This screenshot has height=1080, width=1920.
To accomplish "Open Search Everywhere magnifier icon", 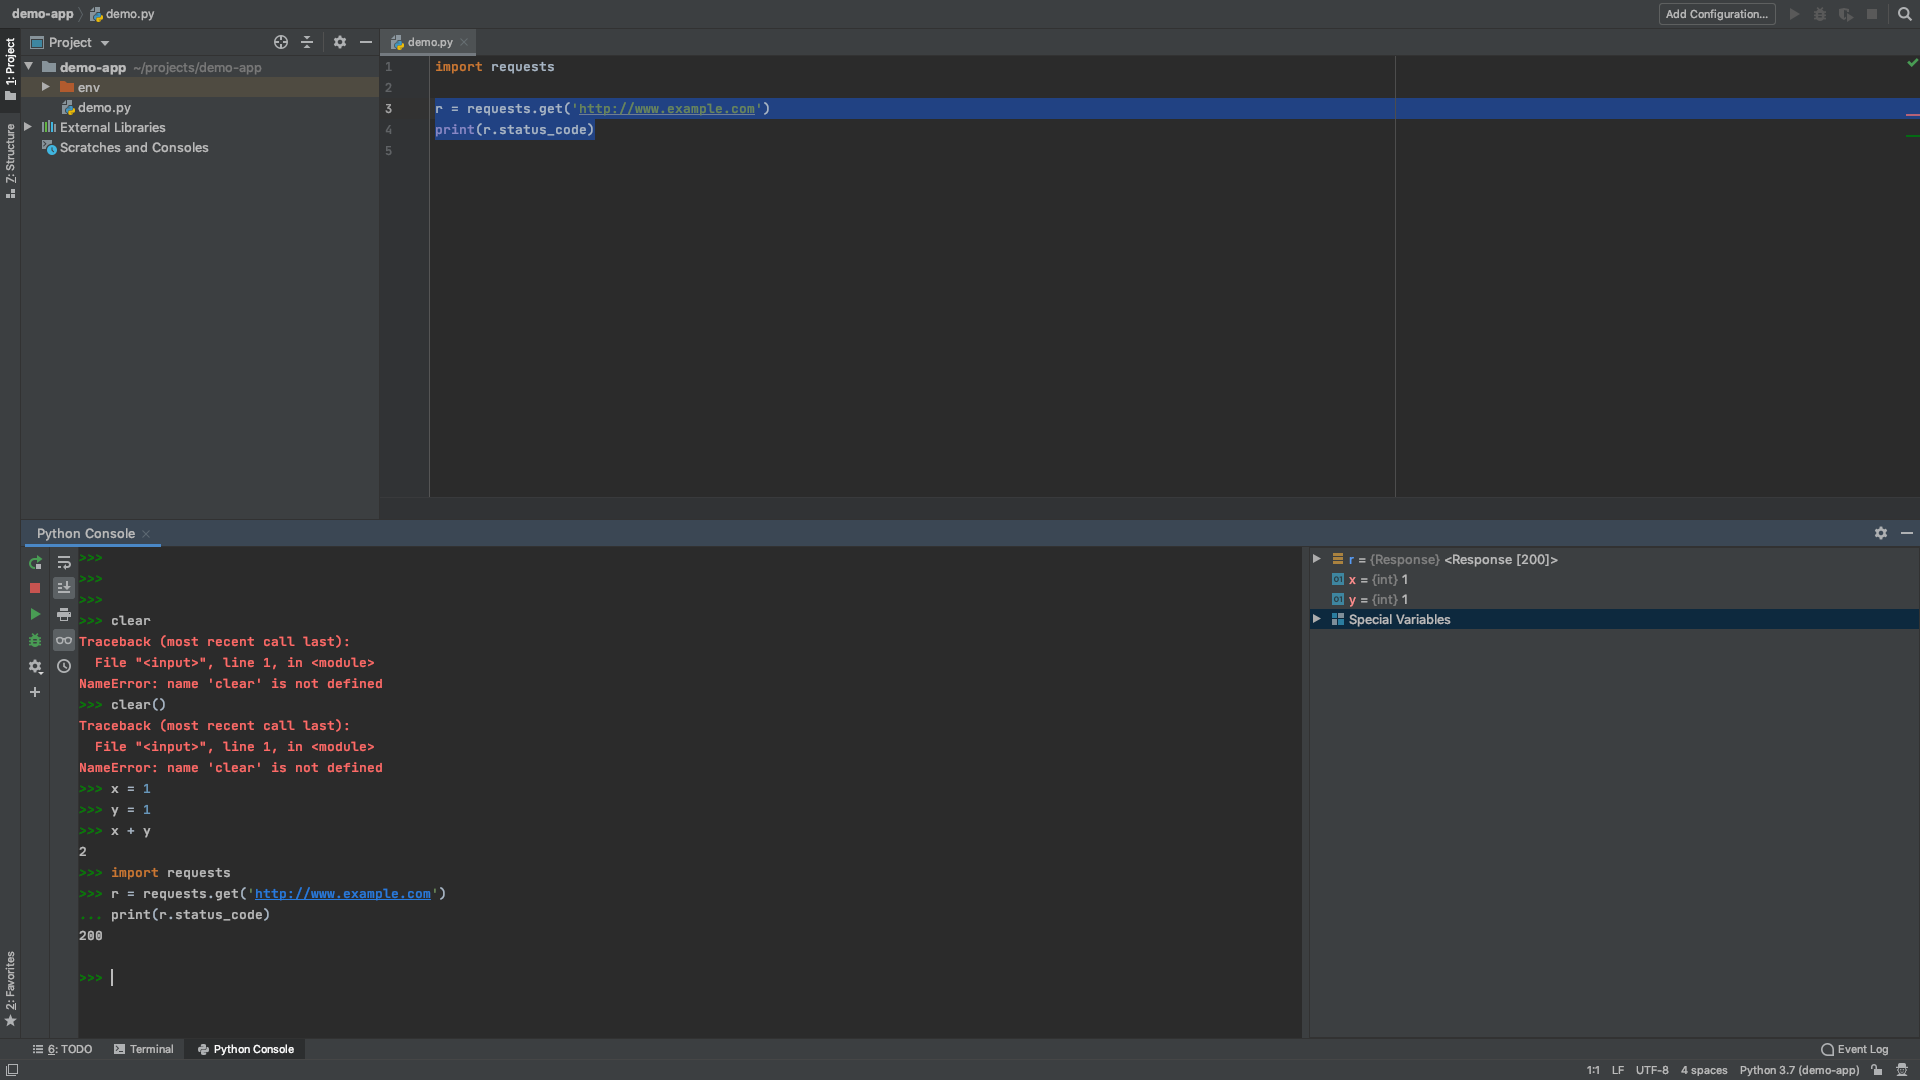I will click(1904, 14).
